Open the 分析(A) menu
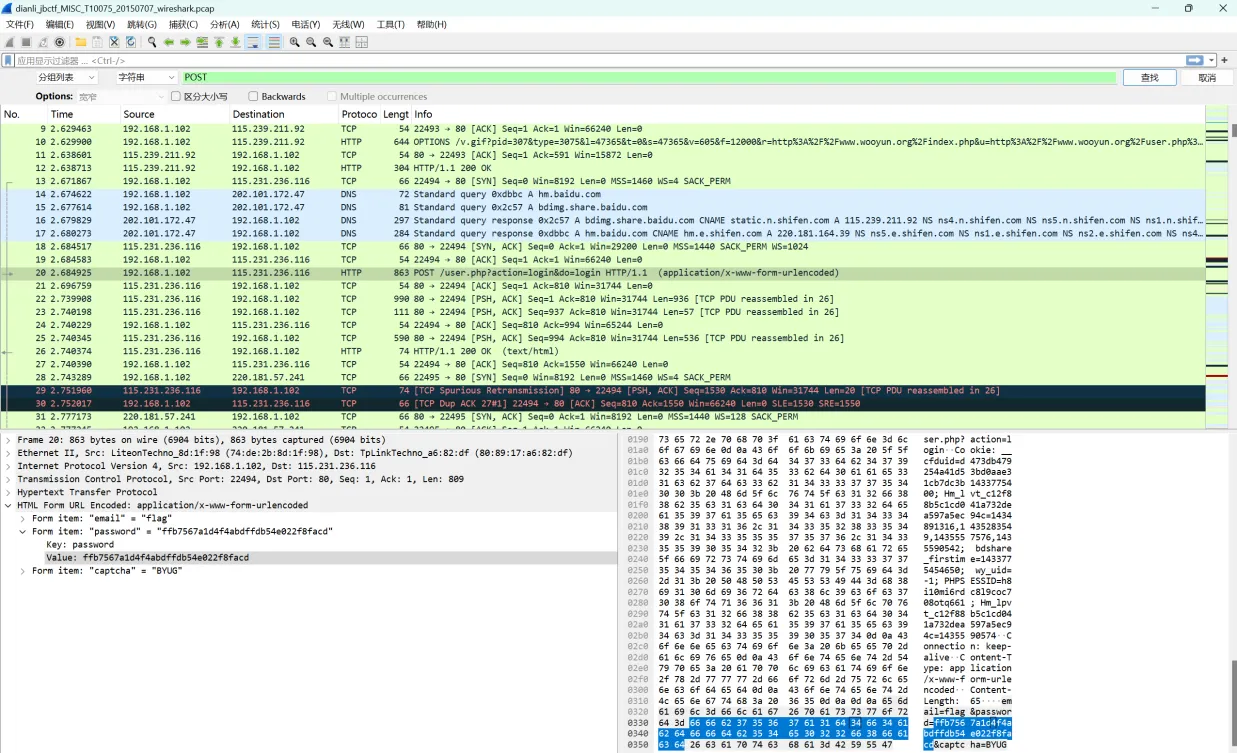Screen dimensions: 1237x753 (224, 24)
